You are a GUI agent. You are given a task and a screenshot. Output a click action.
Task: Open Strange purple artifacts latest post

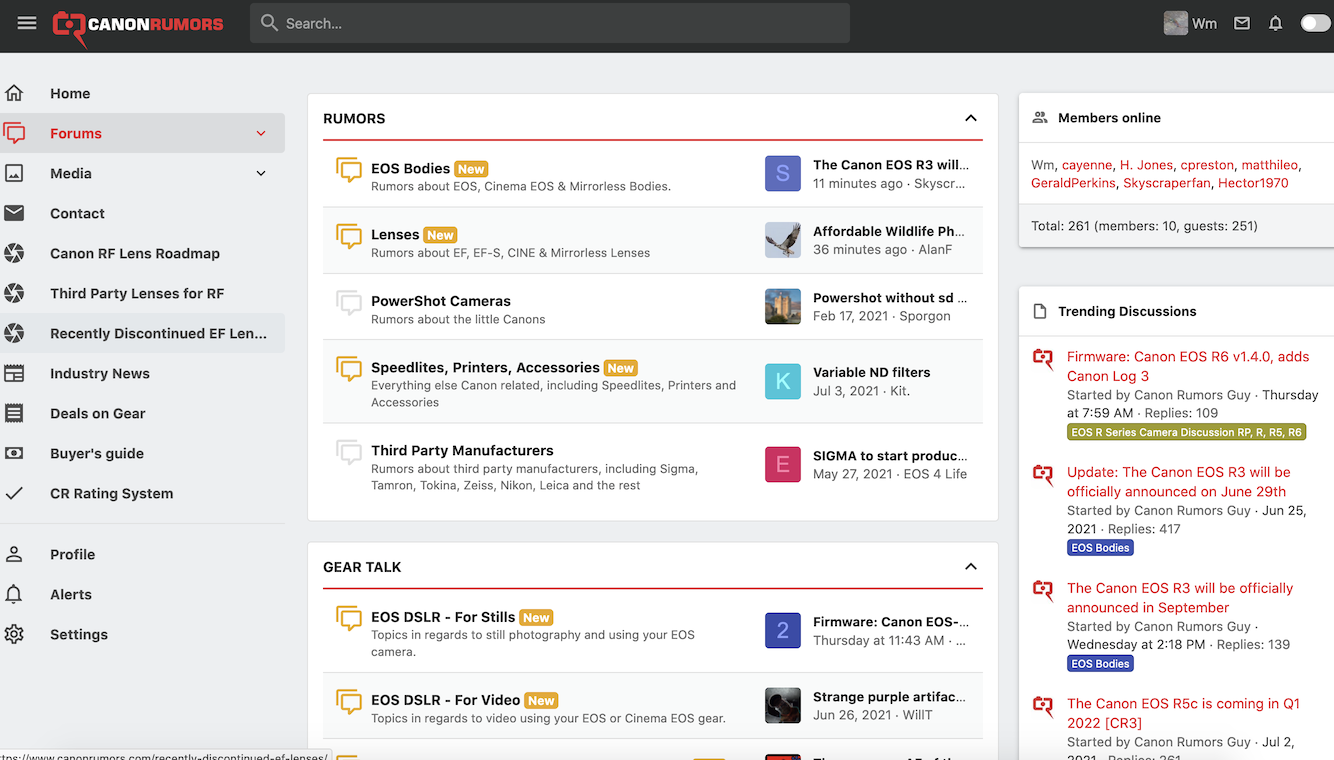(x=889, y=696)
